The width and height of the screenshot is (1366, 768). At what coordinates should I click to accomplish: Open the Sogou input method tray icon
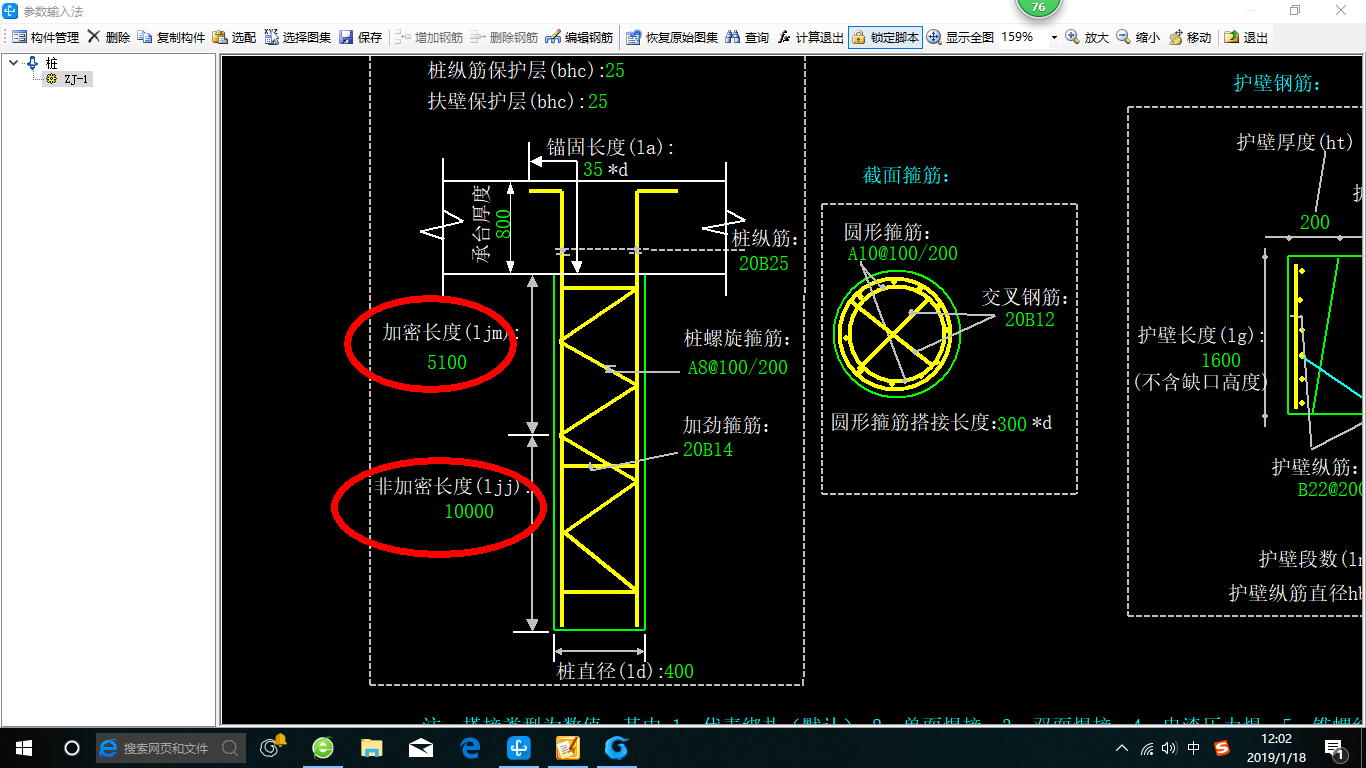coord(1222,748)
